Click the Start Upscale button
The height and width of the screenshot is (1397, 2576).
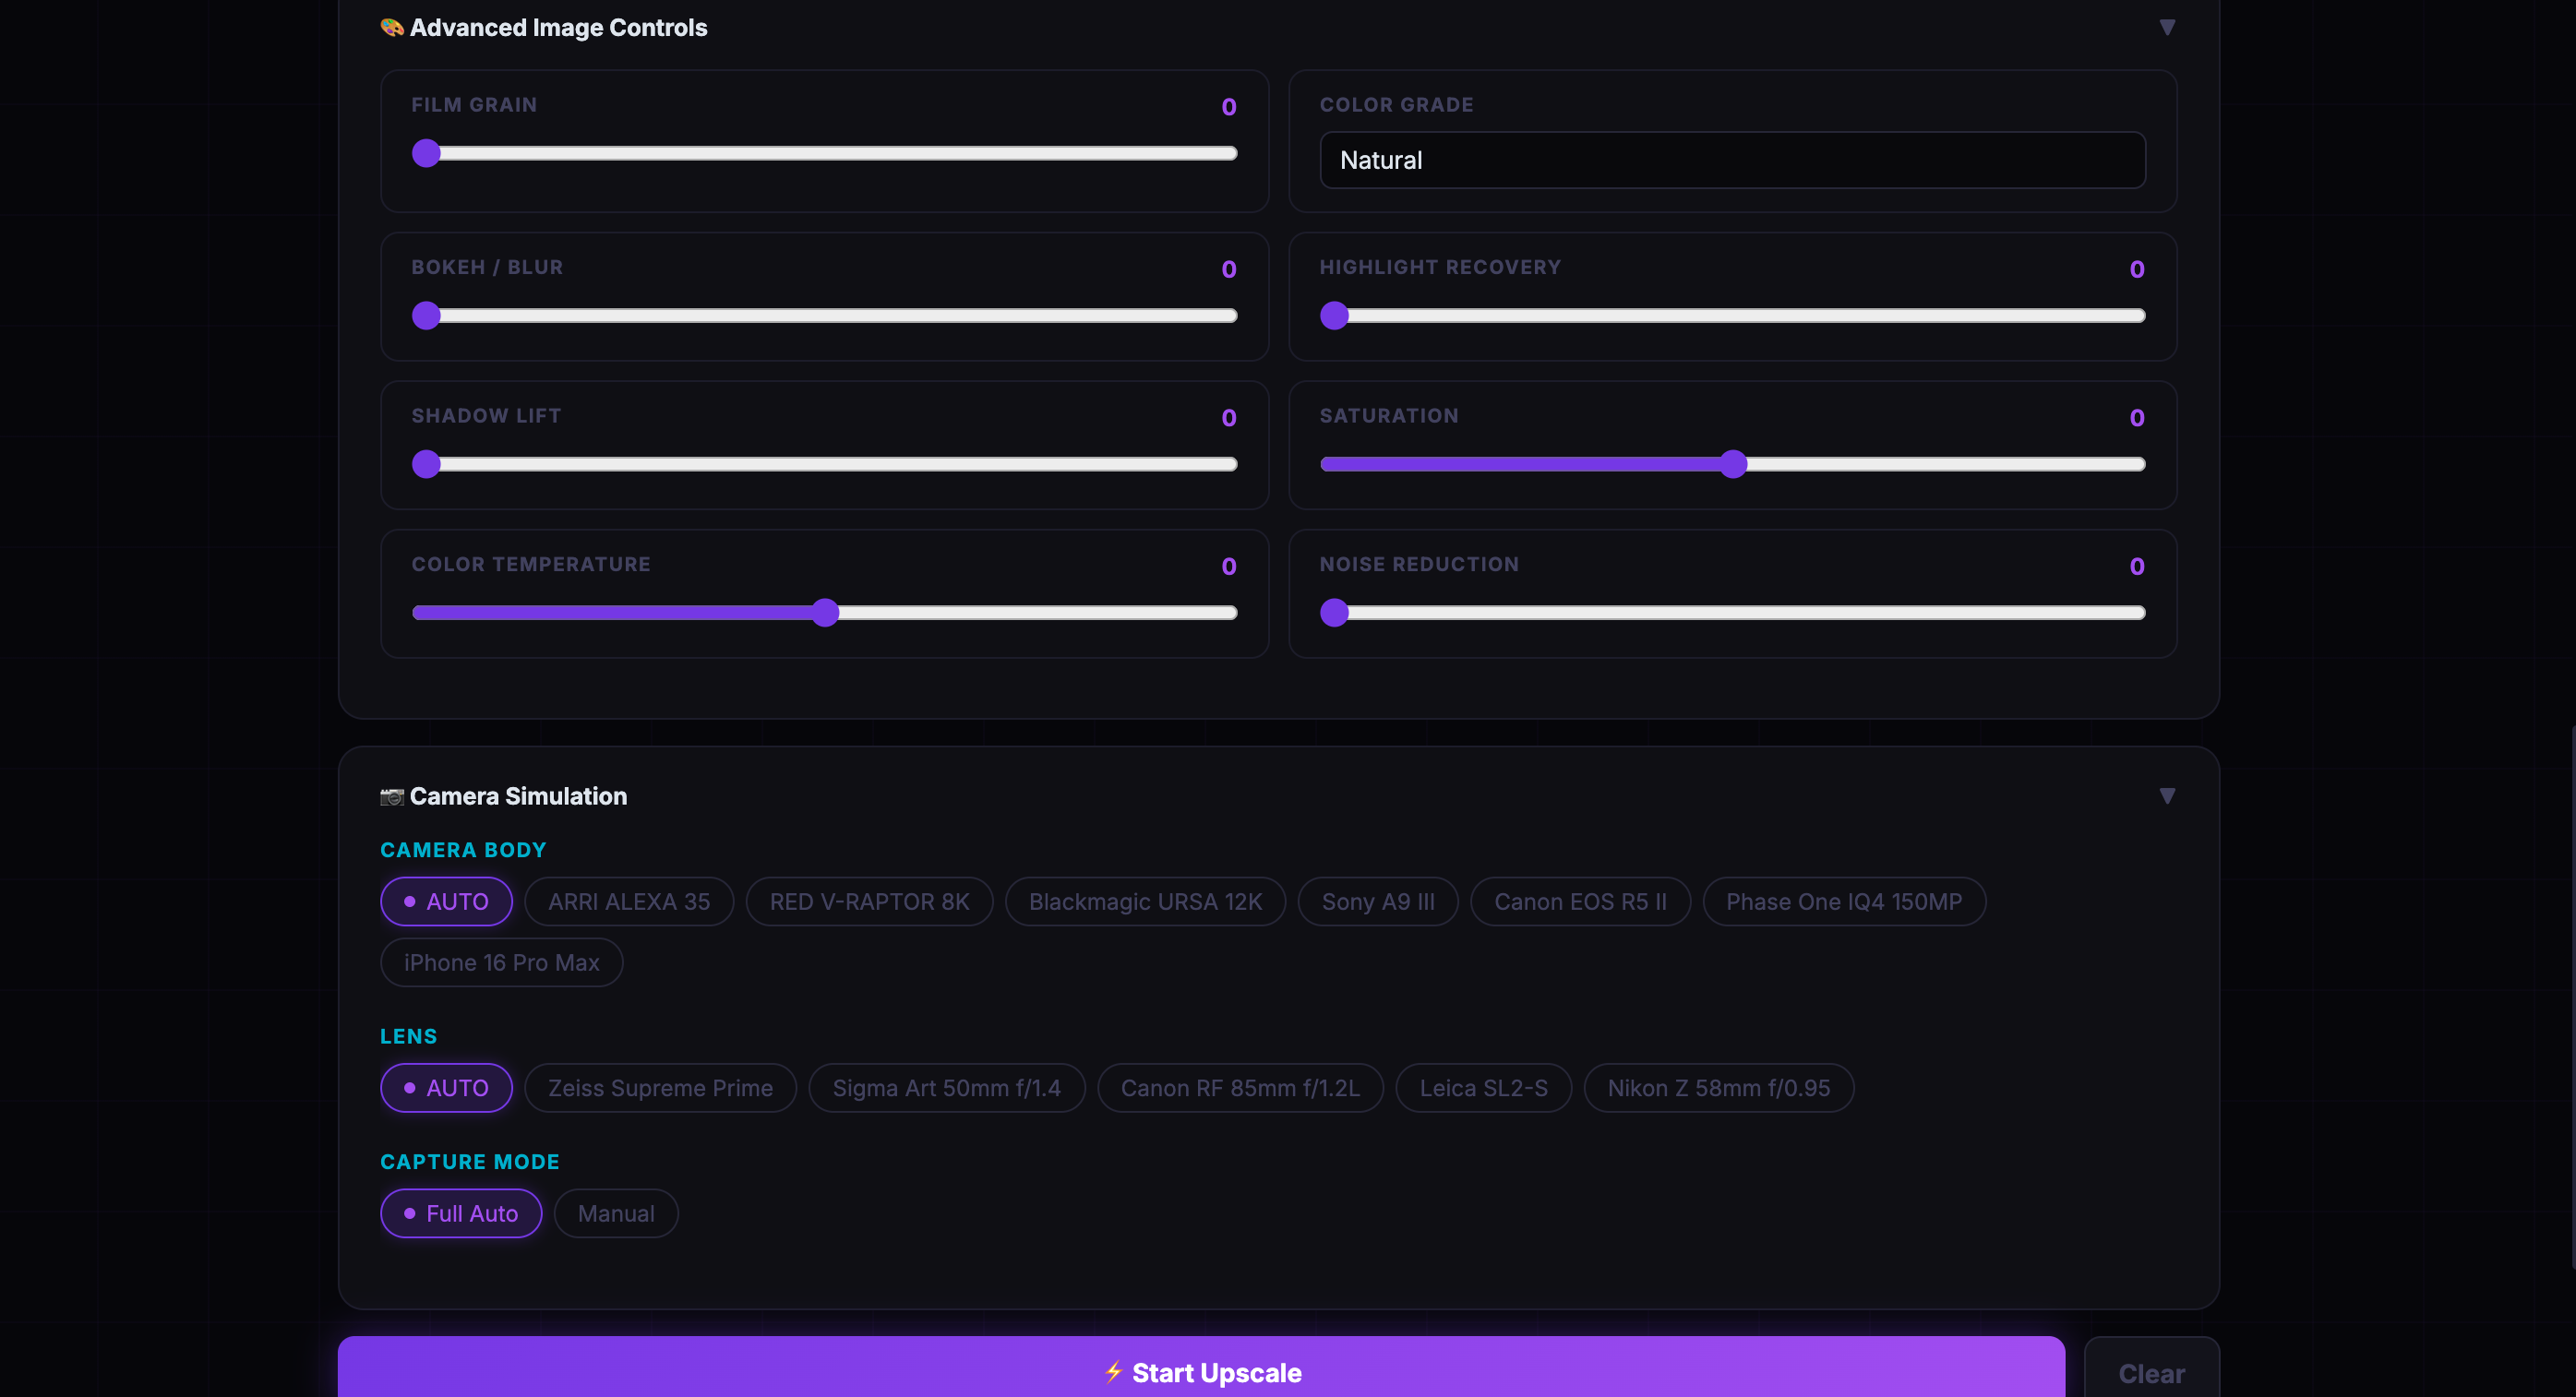[x=1201, y=1367]
